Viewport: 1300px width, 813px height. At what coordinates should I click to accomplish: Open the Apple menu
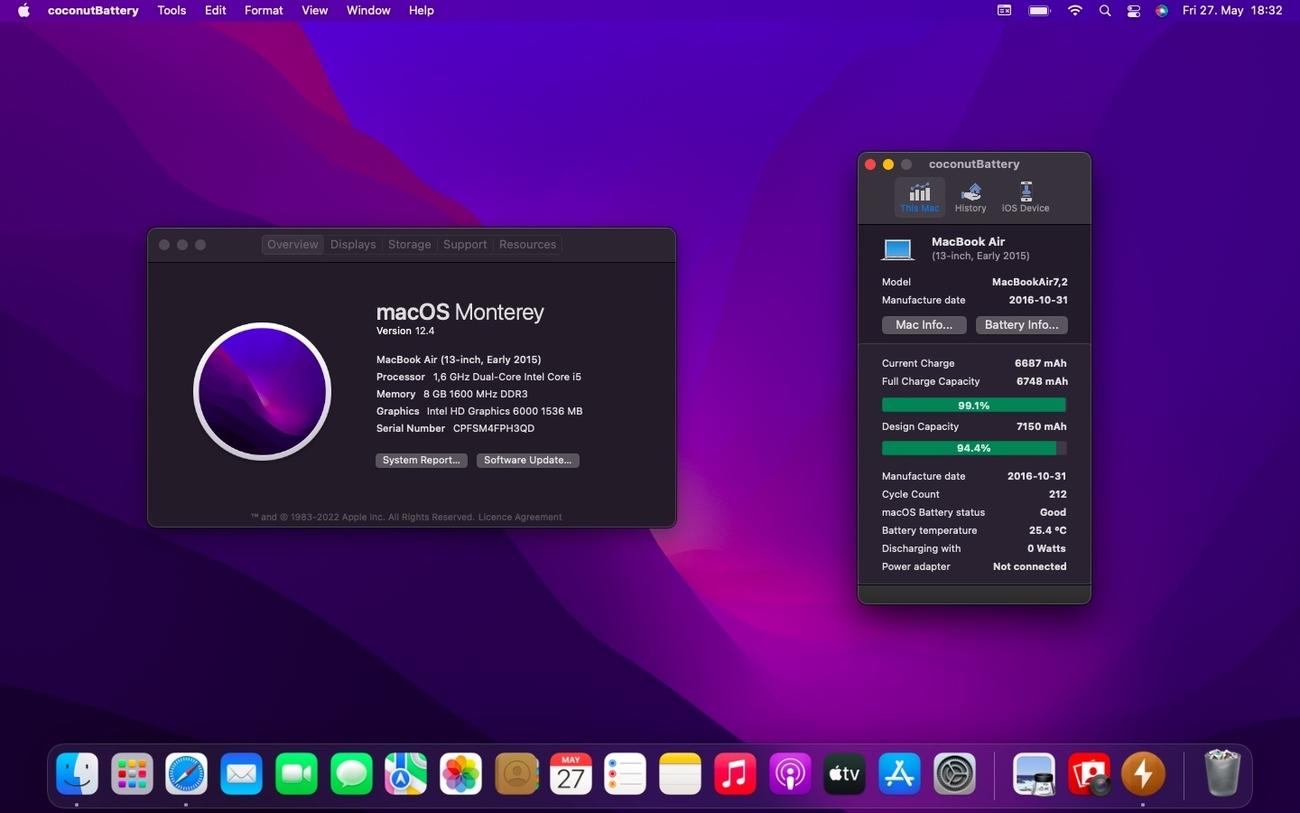24,10
